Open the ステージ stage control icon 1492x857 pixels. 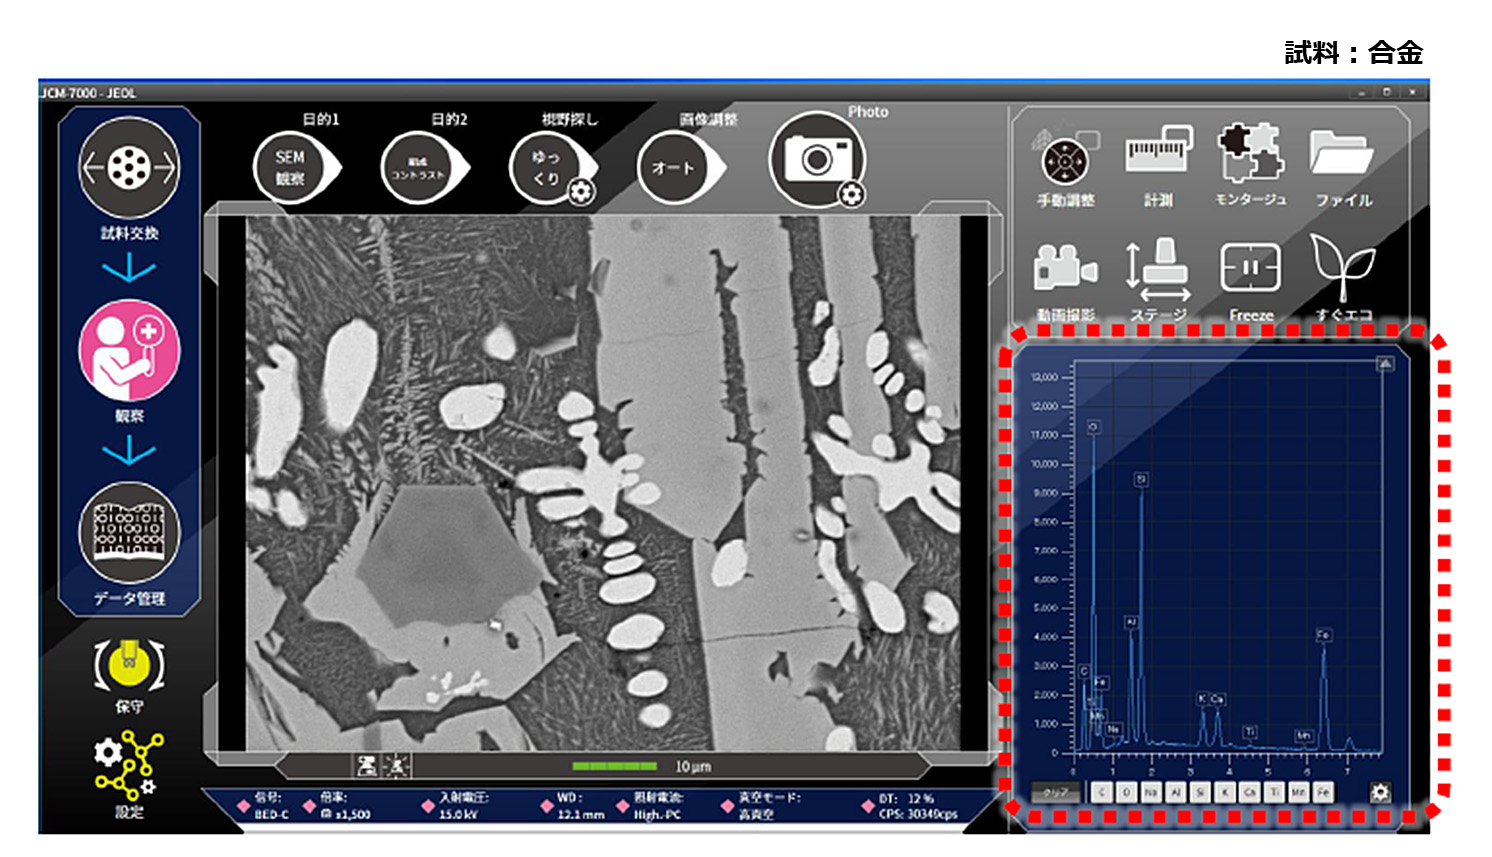point(1158,268)
